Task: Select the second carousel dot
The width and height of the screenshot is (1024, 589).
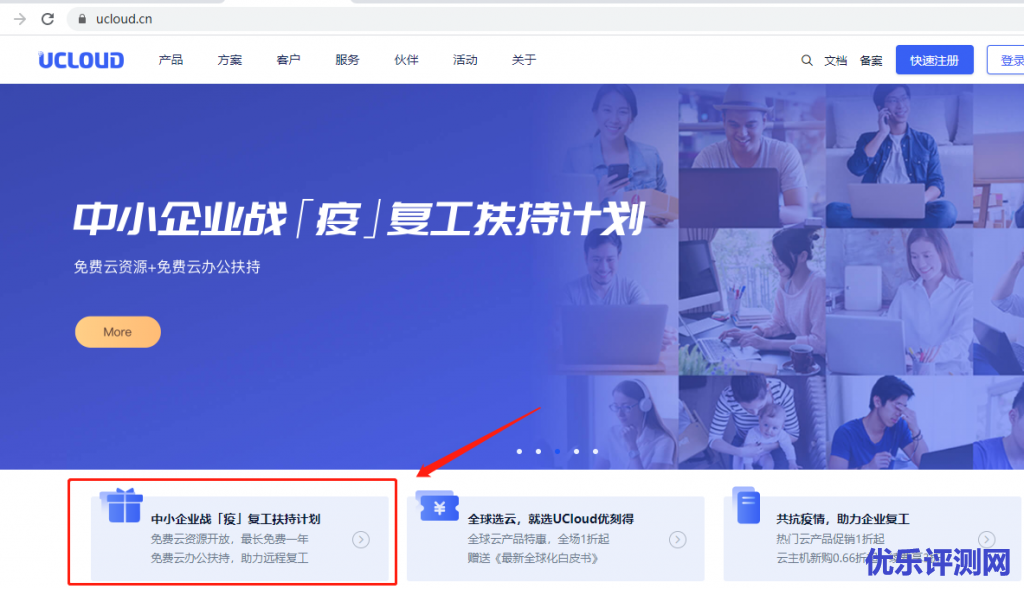Action: click(538, 451)
